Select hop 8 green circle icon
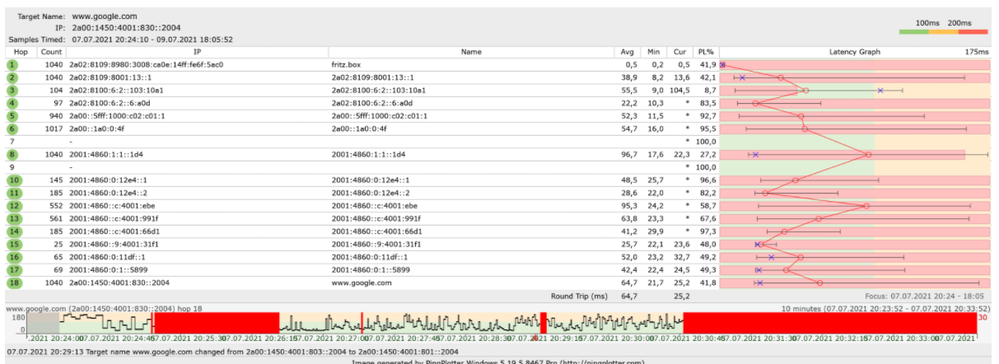 click(x=13, y=154)
